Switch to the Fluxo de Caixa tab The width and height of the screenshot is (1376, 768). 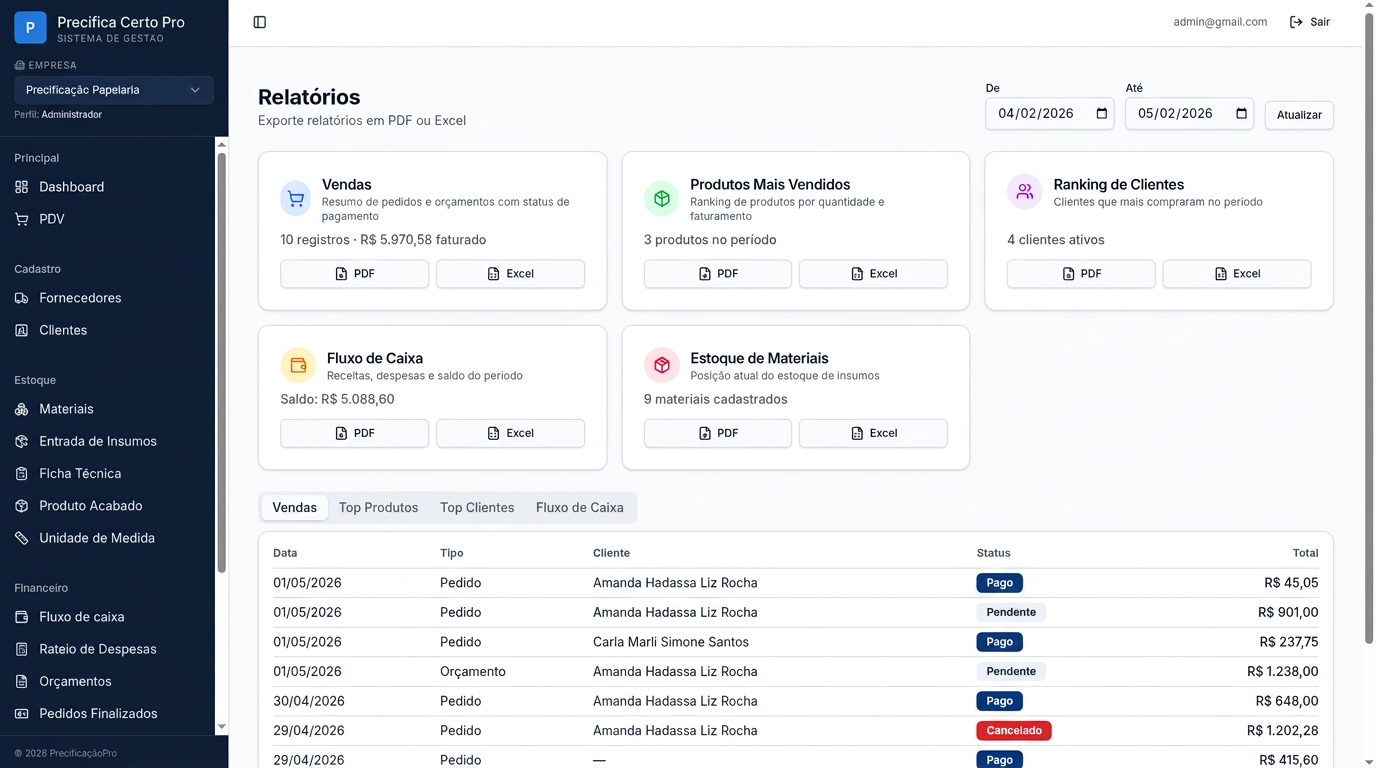(580, 508)
